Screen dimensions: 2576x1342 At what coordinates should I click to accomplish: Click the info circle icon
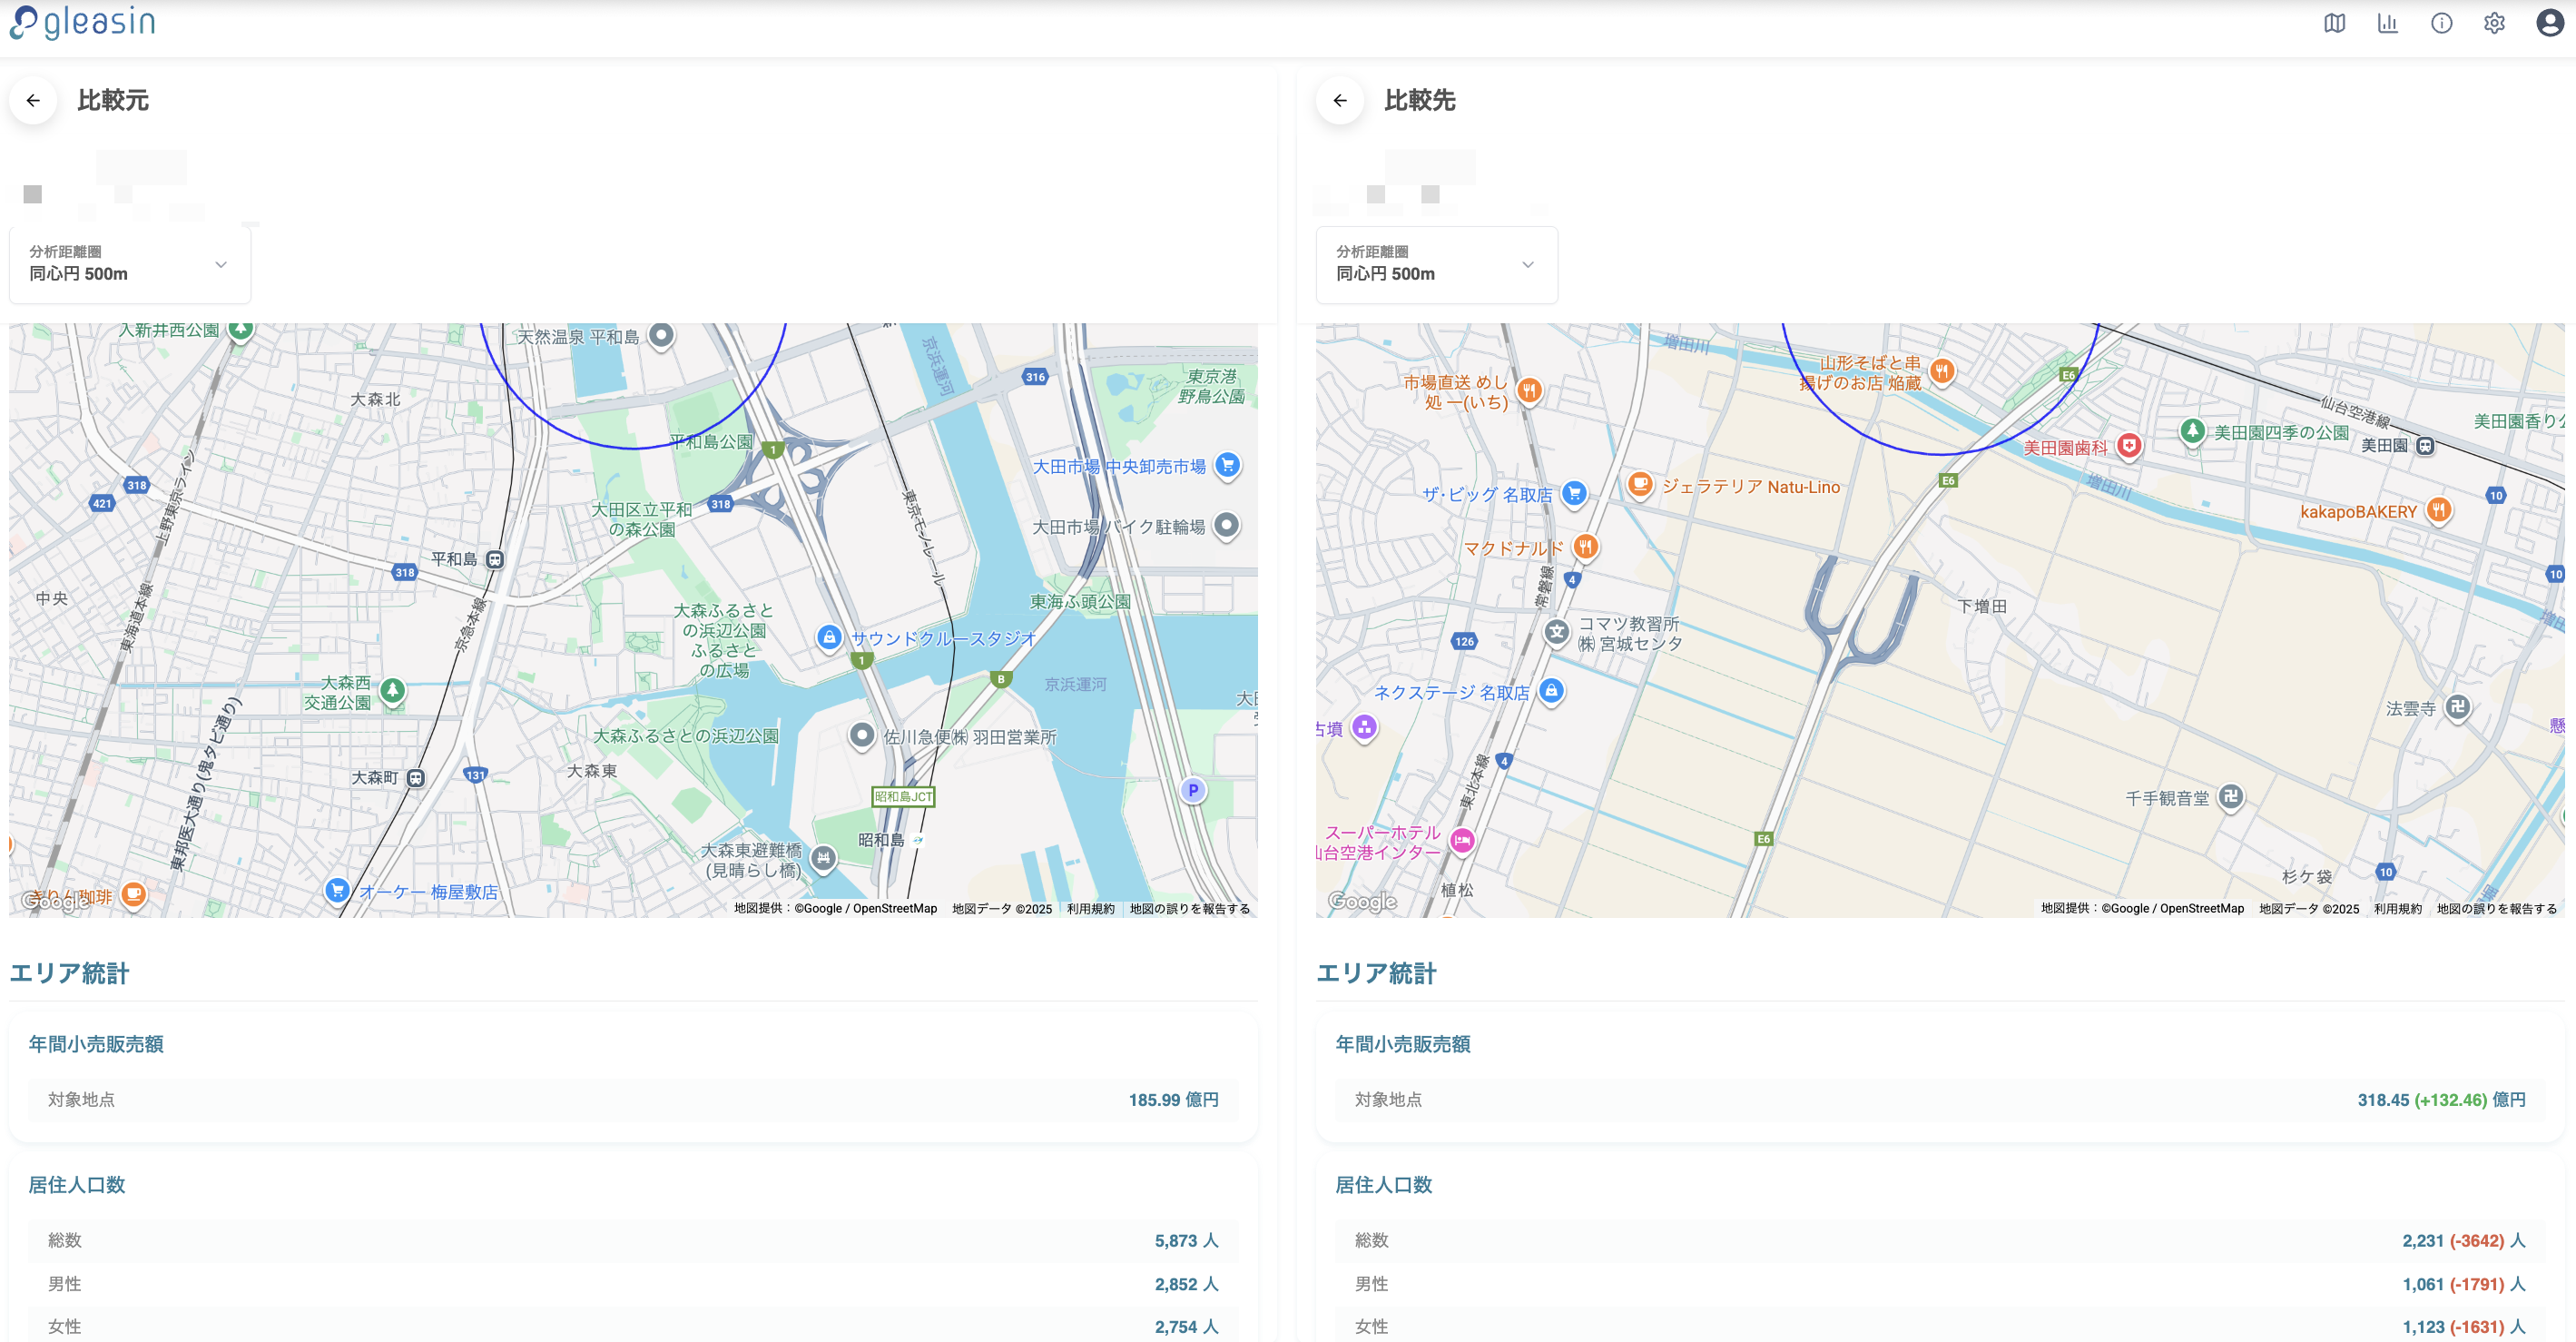(x=2441, y=23)
